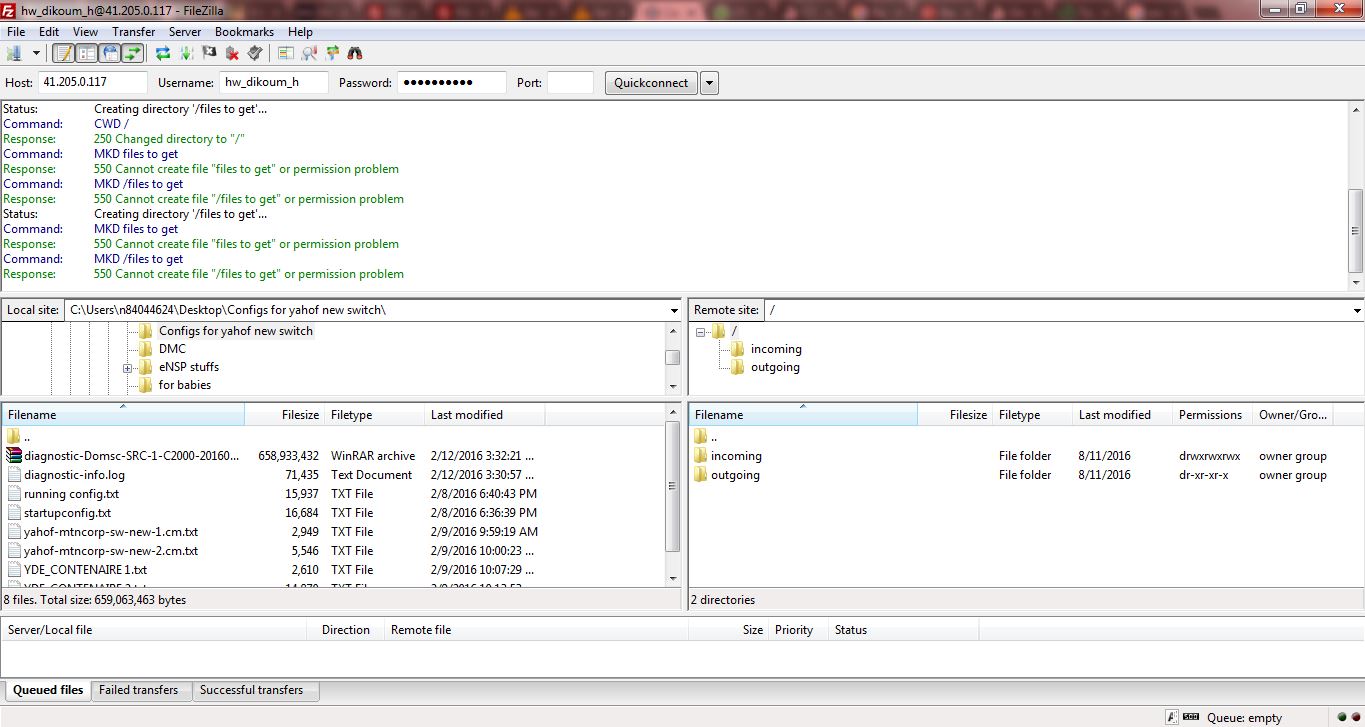
Task: Select startupconfig.txt file
Action: tap(67, 513)
